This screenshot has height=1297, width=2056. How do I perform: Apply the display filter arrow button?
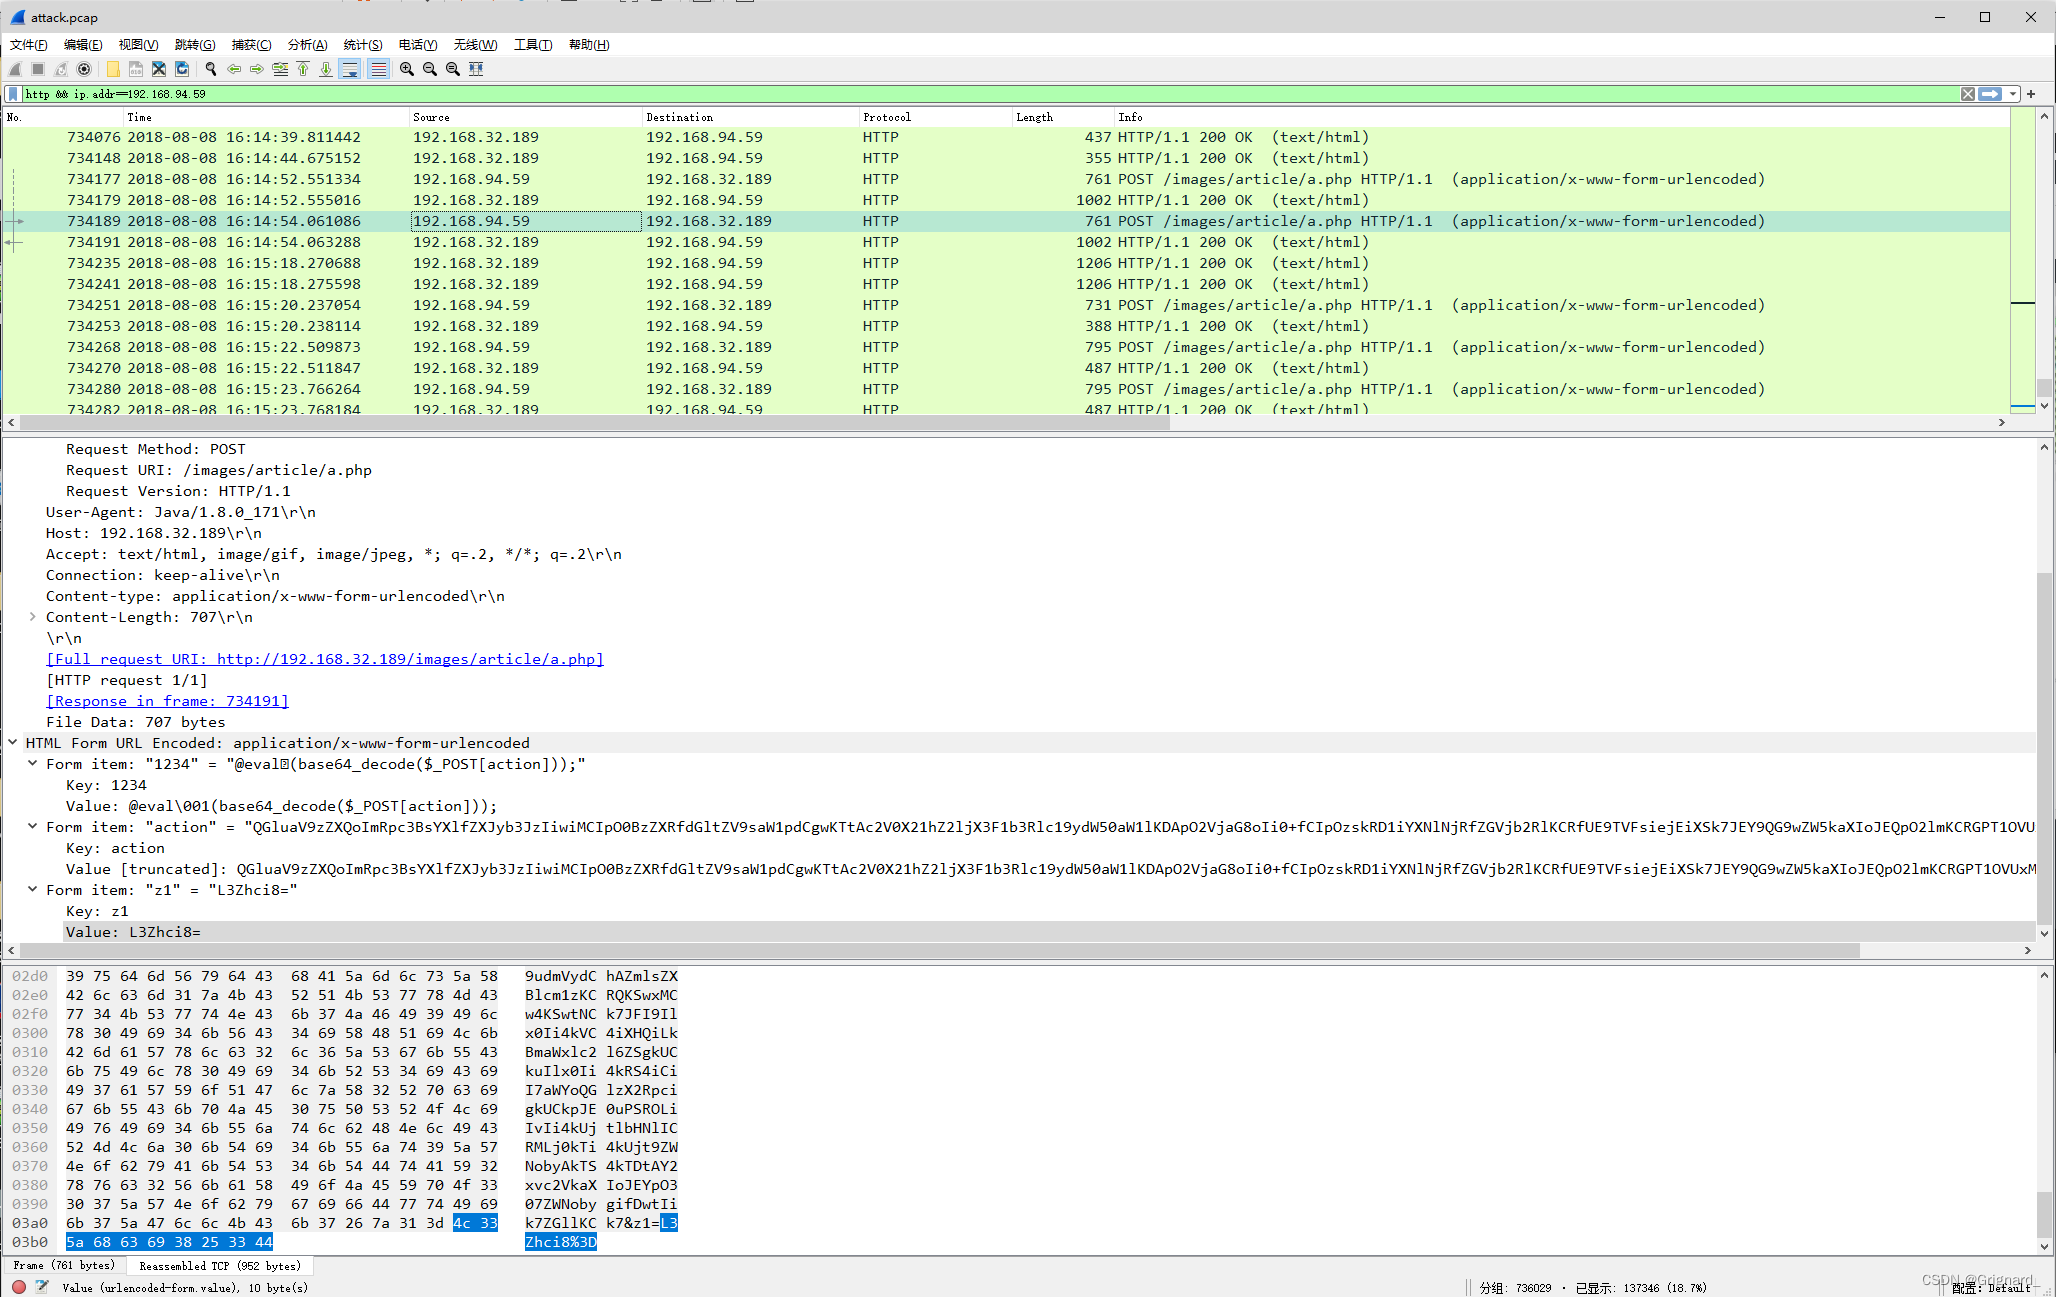[x=1990, y=94]
